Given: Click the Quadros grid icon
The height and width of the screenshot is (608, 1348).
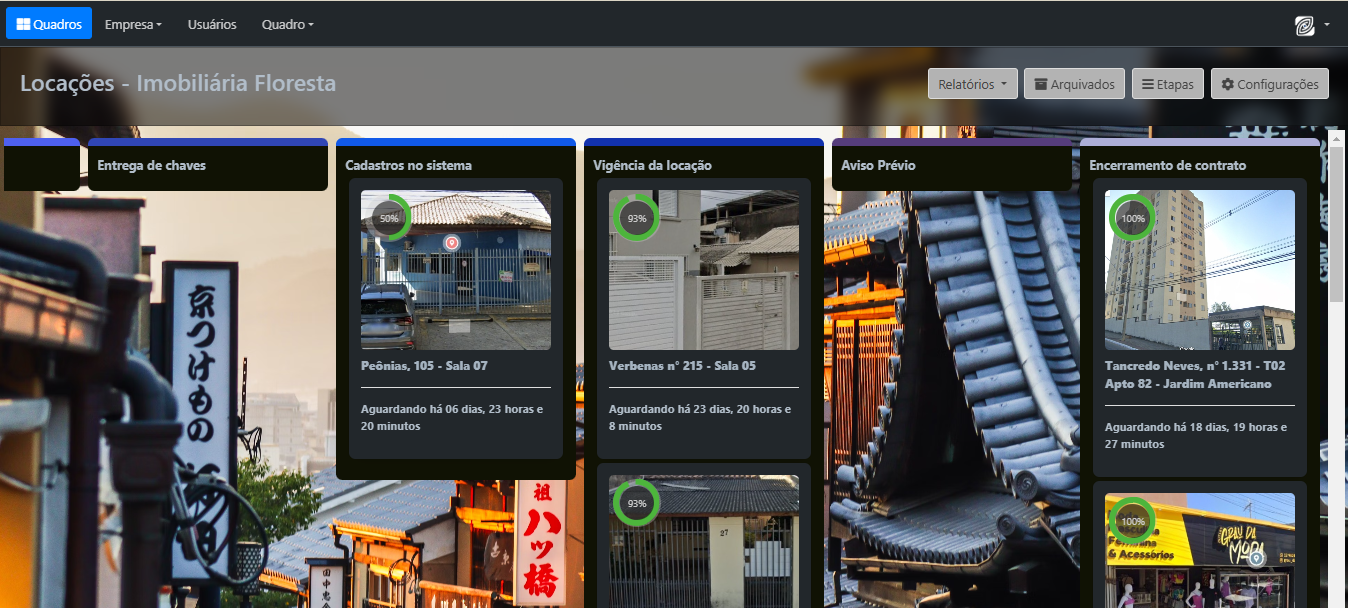Looking at the screenshot, I should point(24,24).
